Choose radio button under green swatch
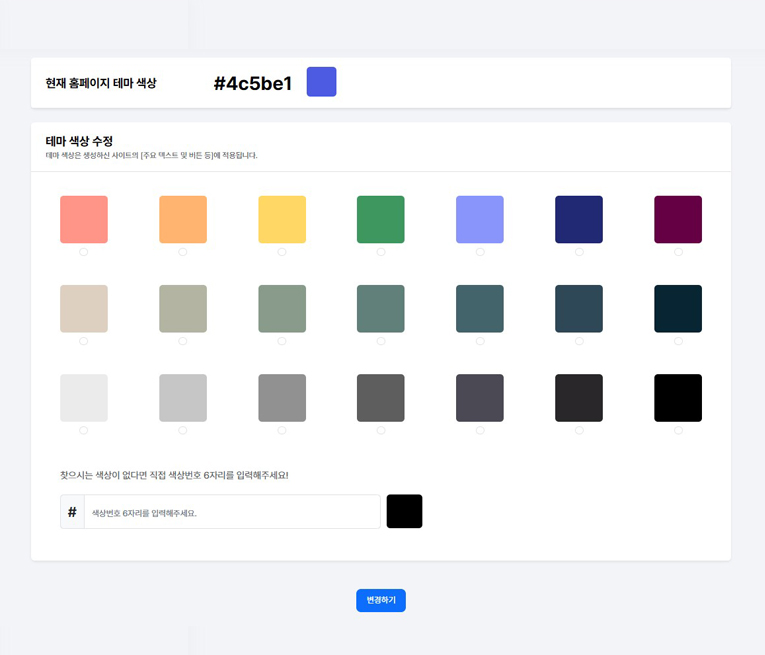 click(381, 252)
